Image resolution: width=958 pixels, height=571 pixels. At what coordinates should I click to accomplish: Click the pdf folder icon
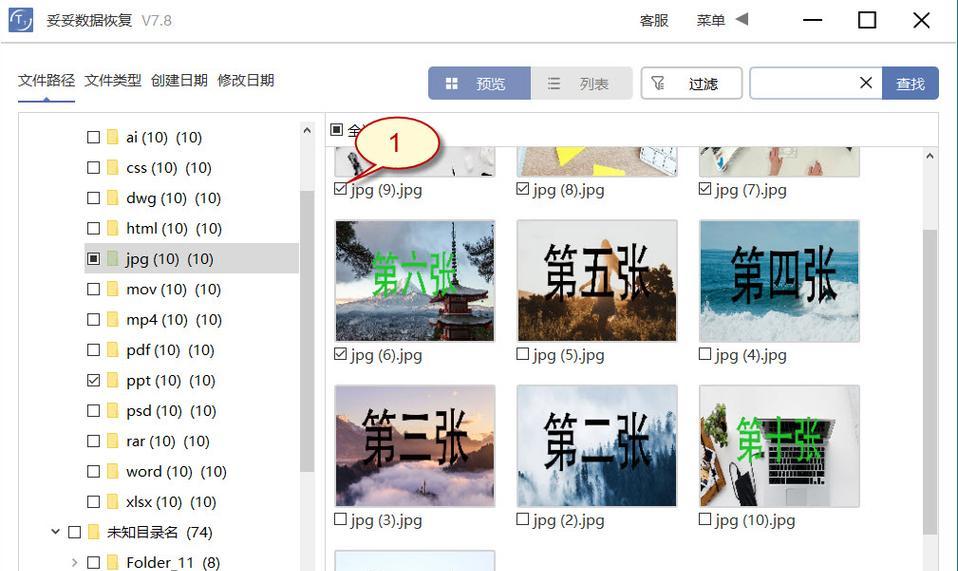(112, 350)
